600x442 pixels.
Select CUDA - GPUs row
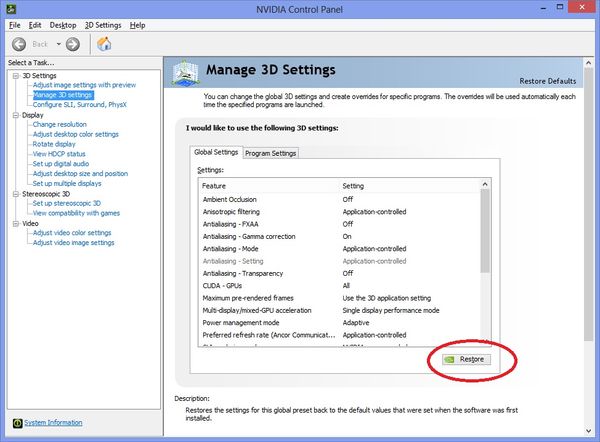(x=339, y=286)
